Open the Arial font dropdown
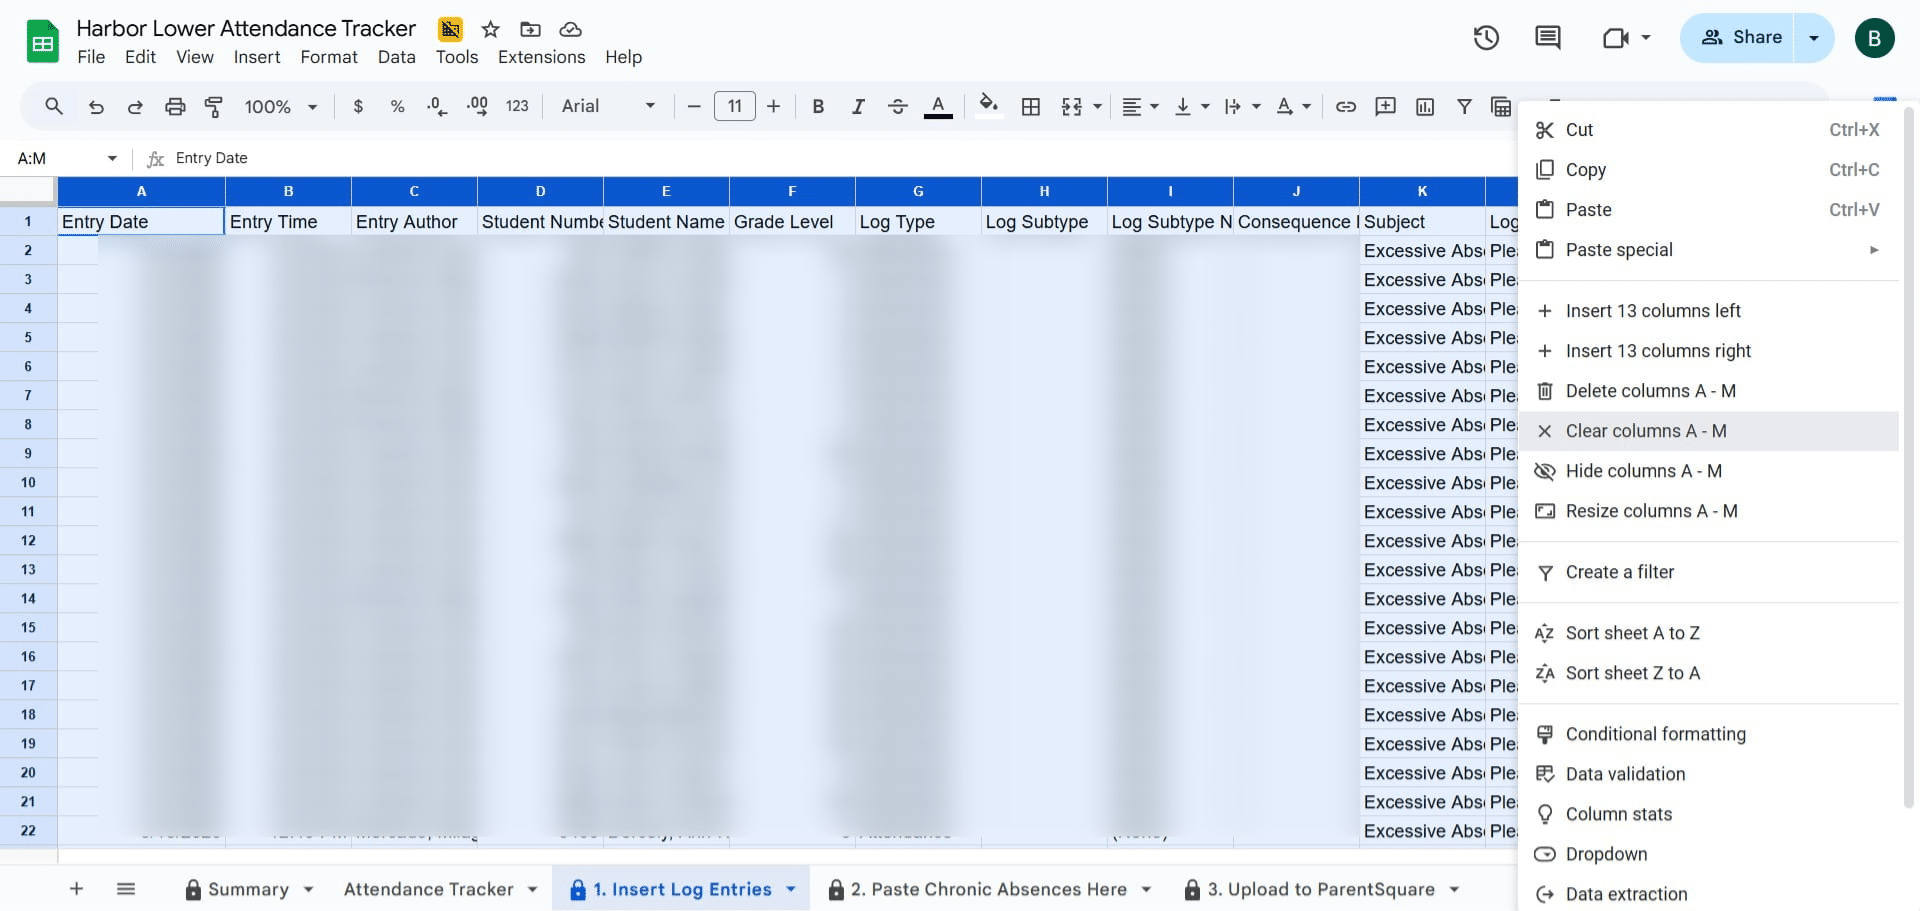1920x911 pixels. (x=608, y=106)
